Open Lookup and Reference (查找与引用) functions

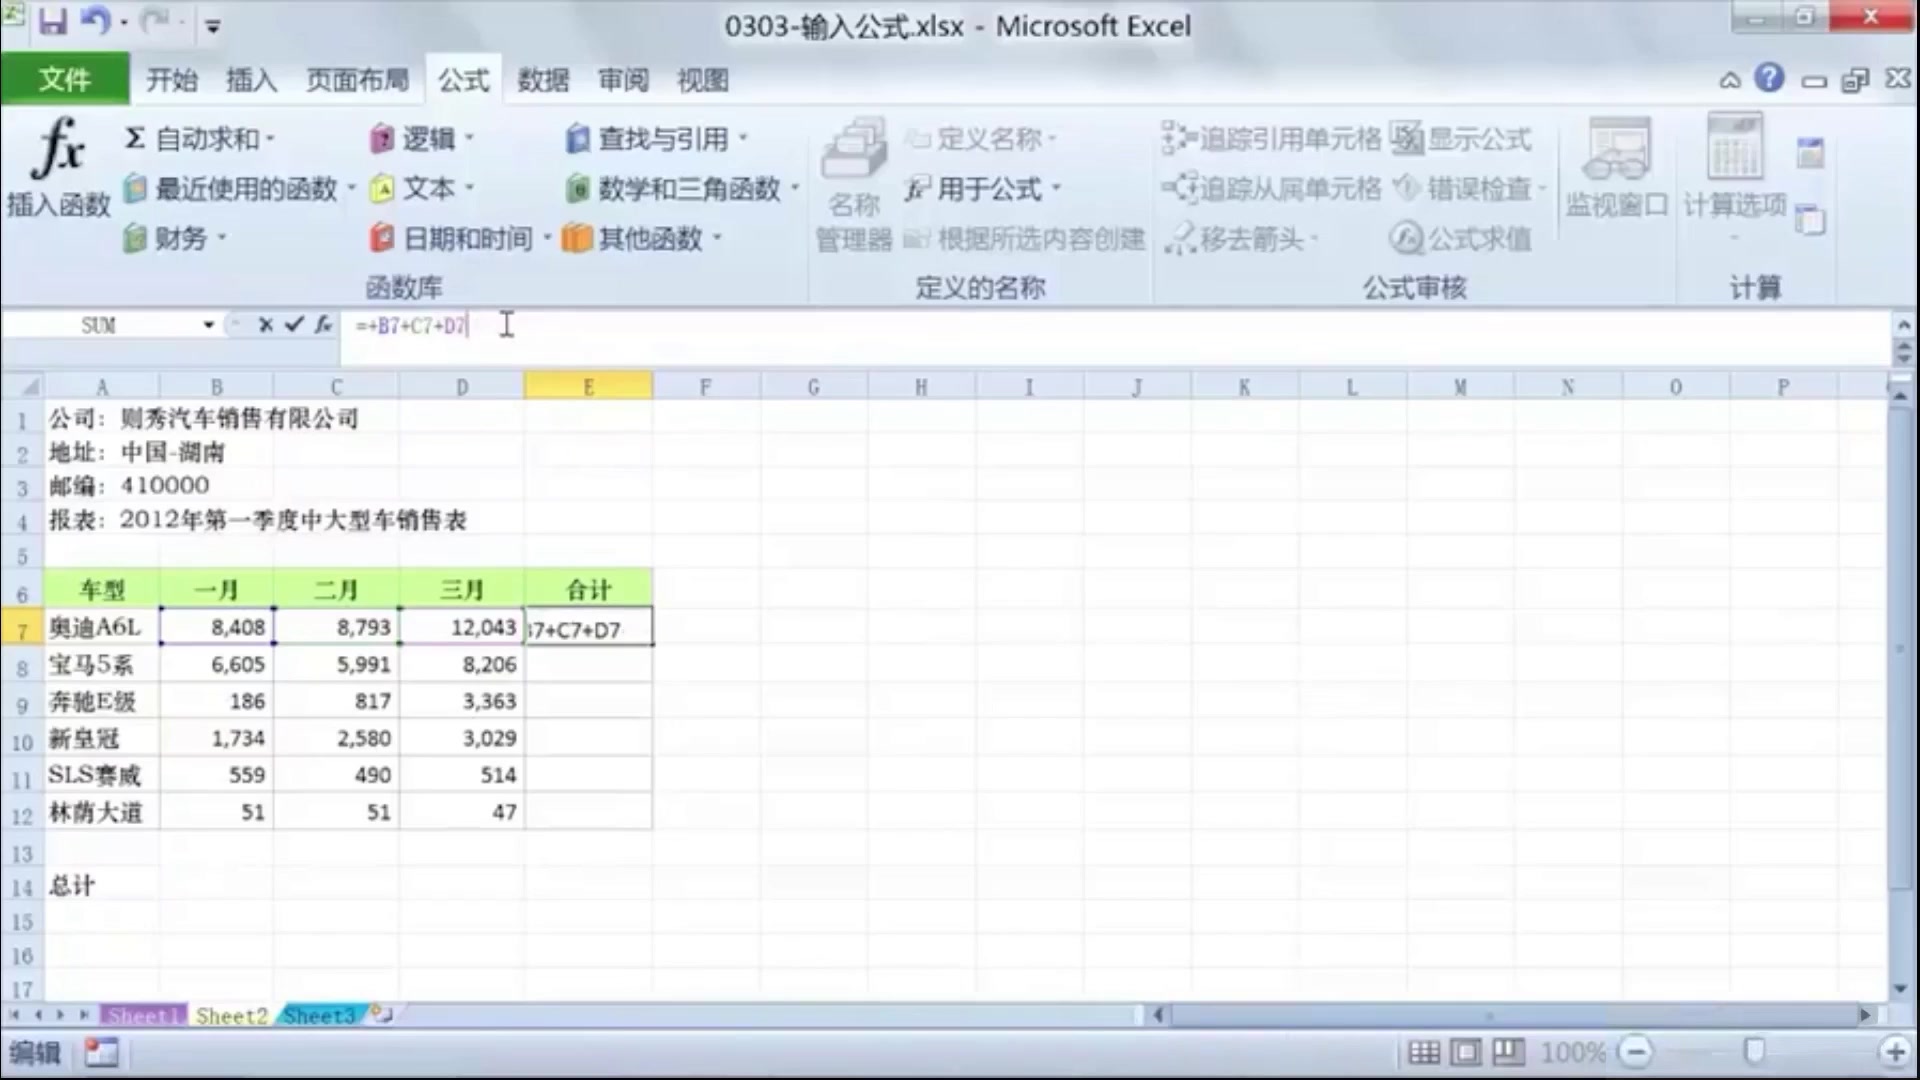656,138
